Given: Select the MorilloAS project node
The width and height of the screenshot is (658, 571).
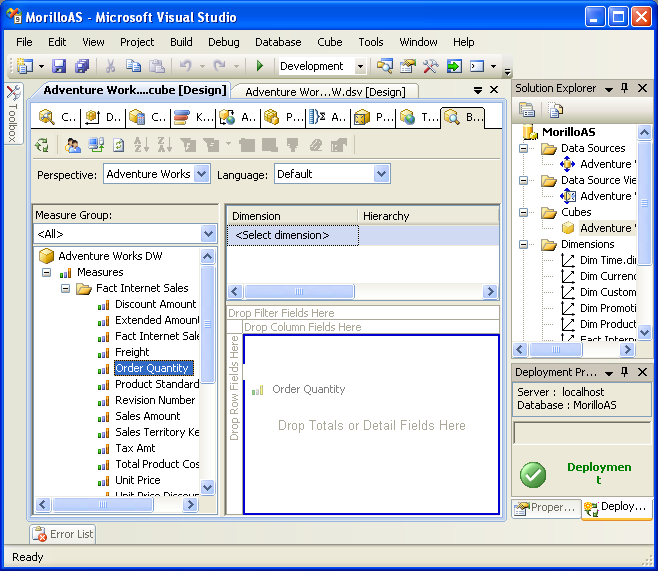Looking at the screenshot, I should (568, 132).
